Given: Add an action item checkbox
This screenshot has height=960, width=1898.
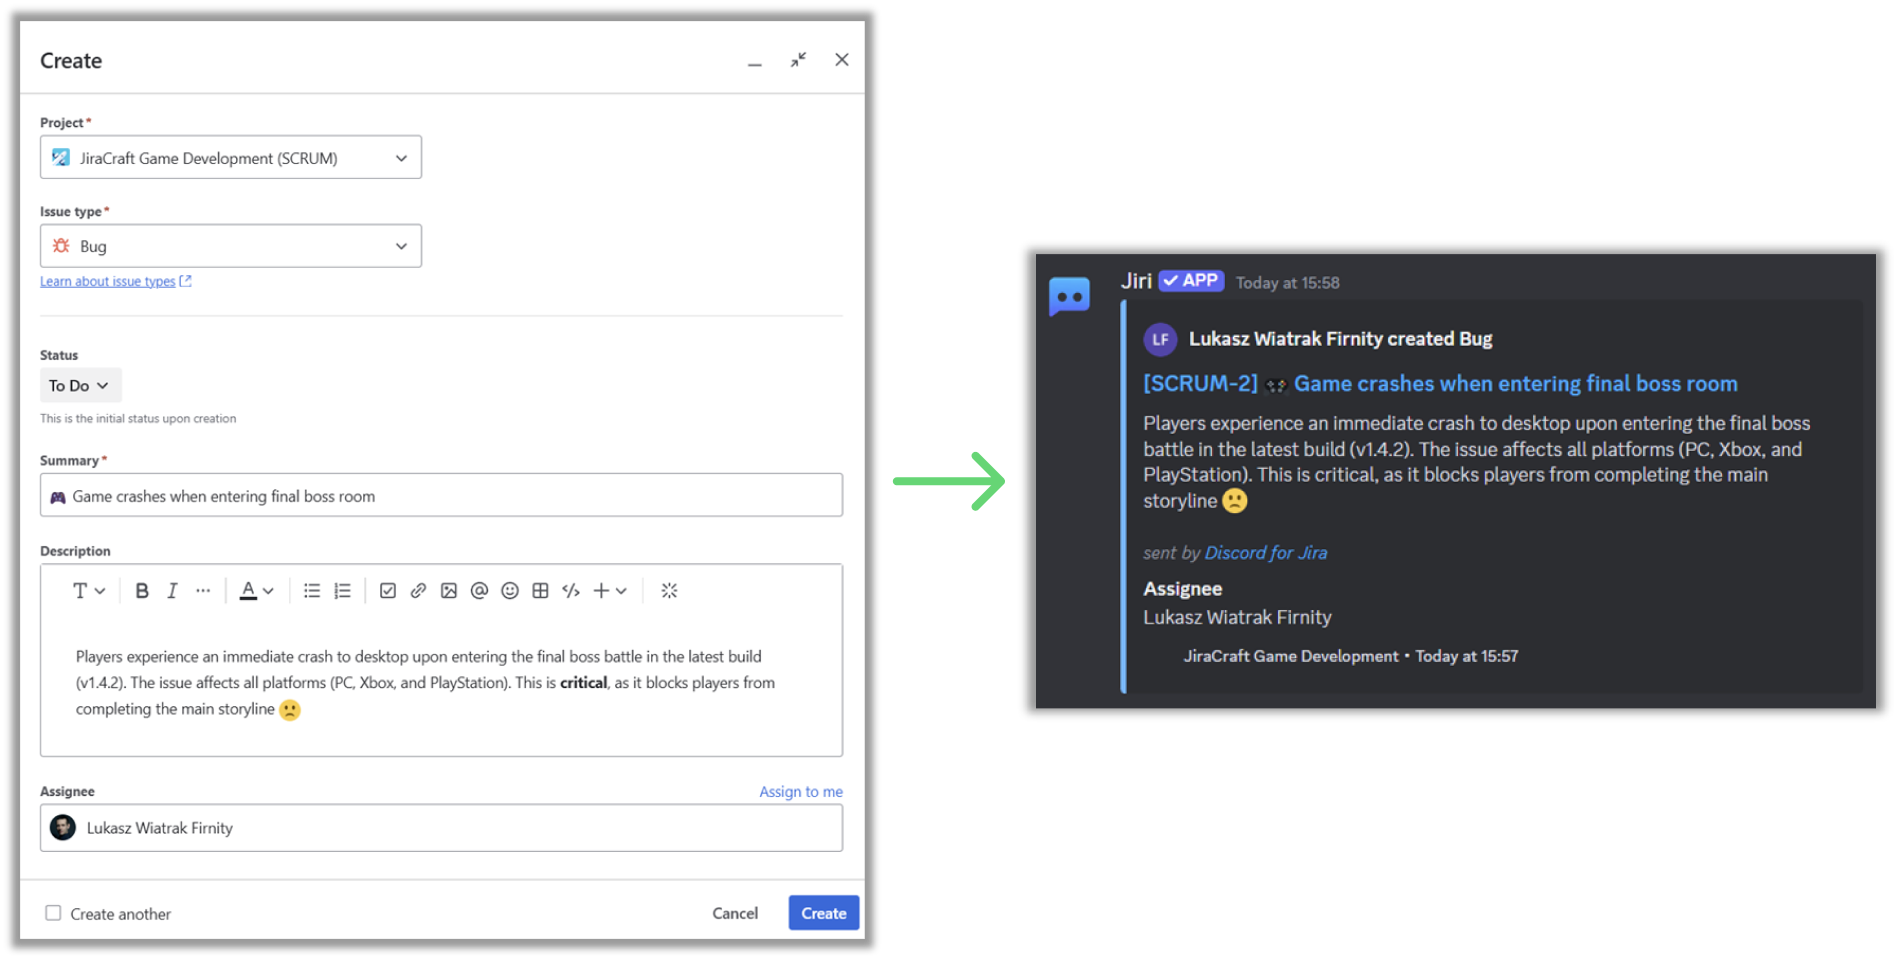Looking at the screenshot, I should click(x=388, y=591).
